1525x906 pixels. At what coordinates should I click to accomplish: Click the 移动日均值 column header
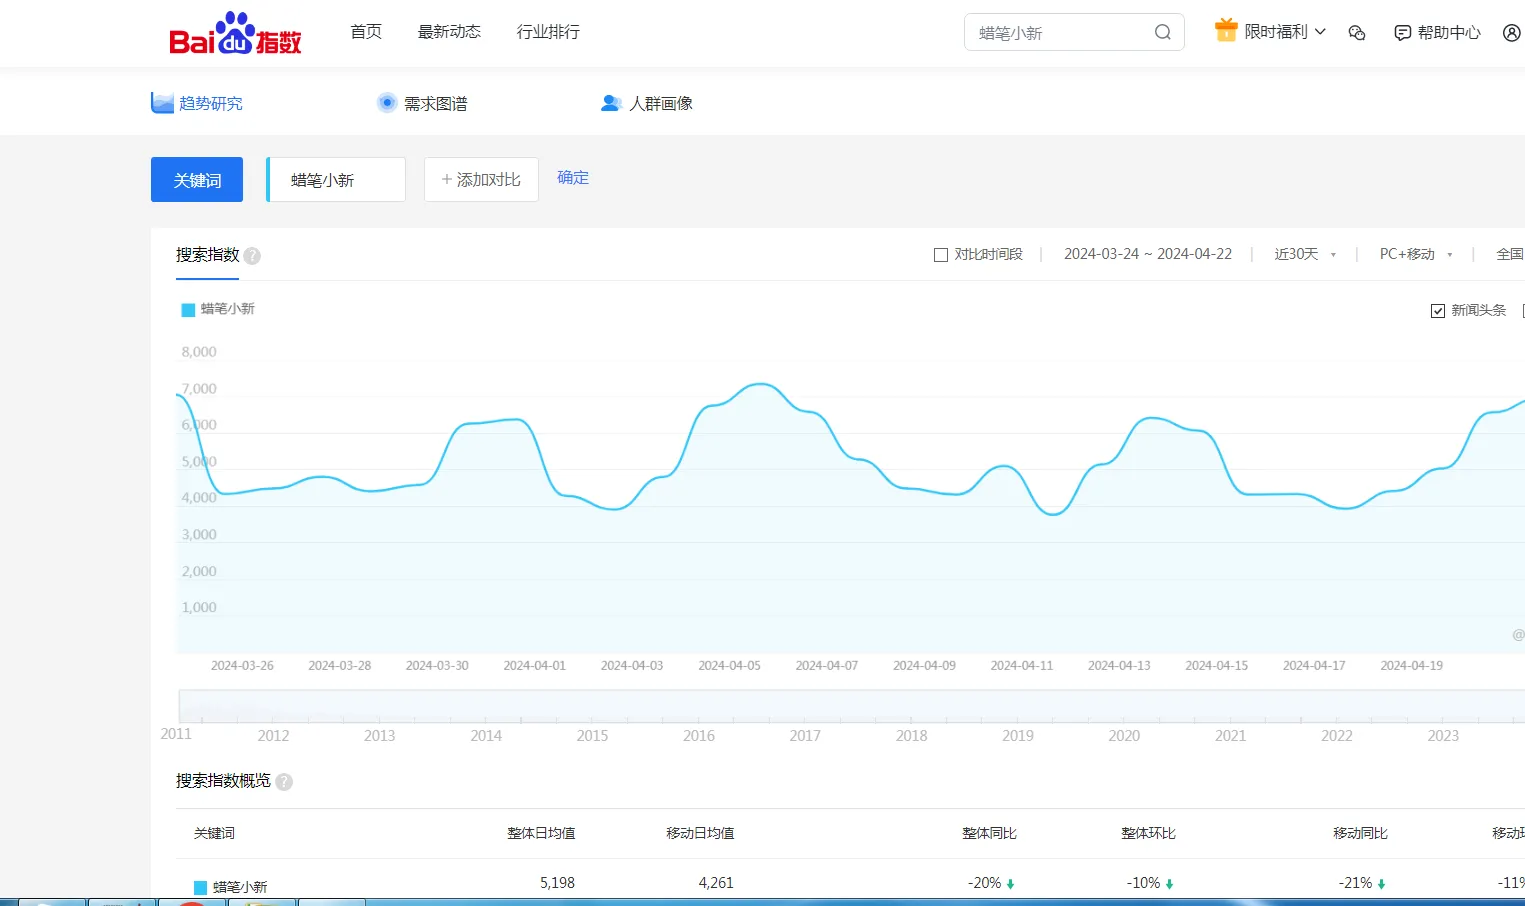[x=700, y=833]
